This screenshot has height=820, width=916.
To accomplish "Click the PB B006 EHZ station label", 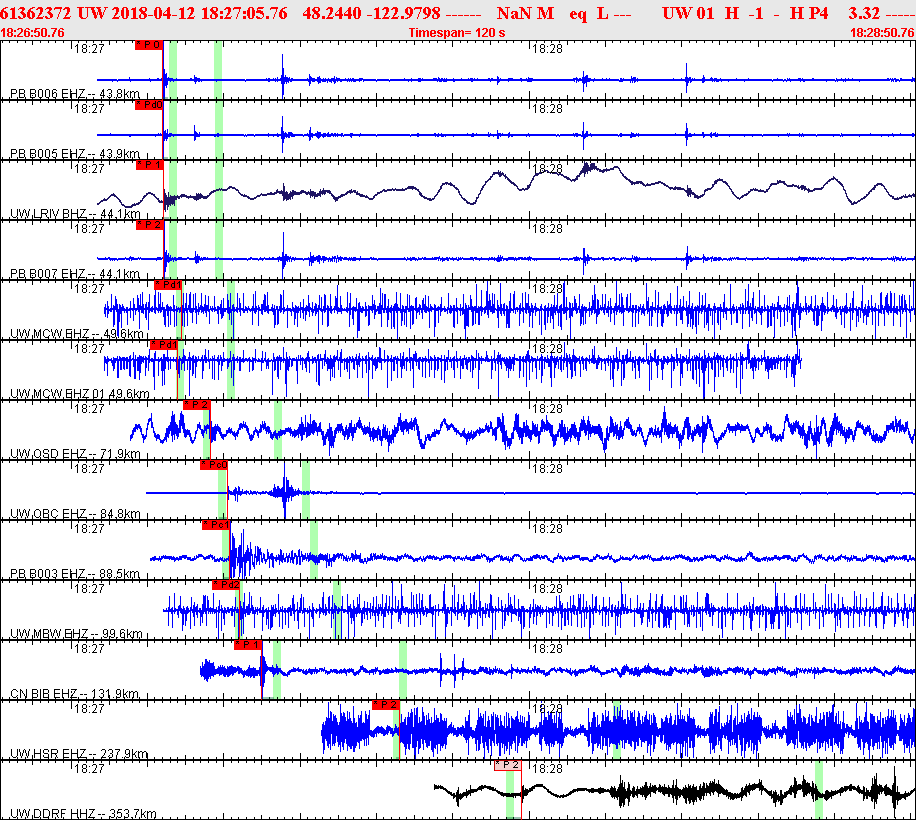I will (75, 93).
